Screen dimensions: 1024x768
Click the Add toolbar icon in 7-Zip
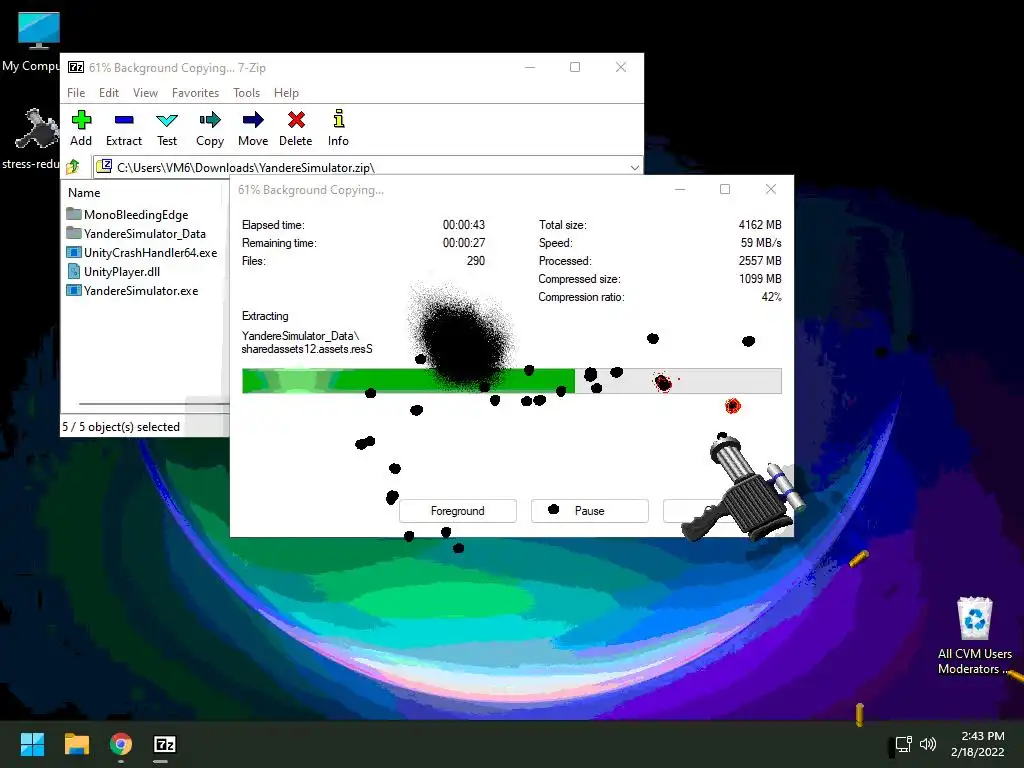tap(81, 120)
